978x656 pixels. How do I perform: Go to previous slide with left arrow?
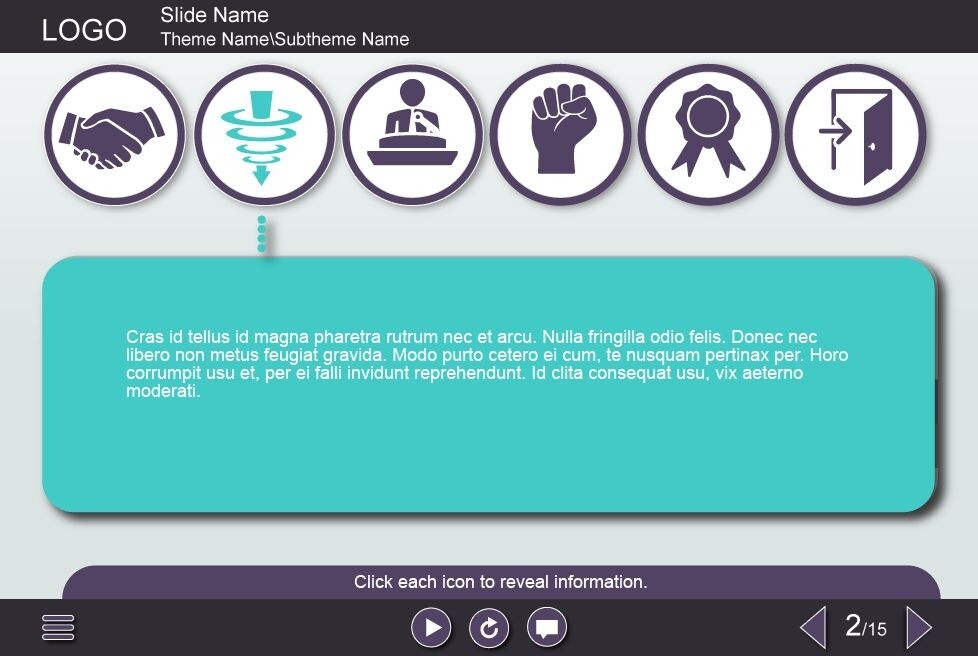point(813,628)
